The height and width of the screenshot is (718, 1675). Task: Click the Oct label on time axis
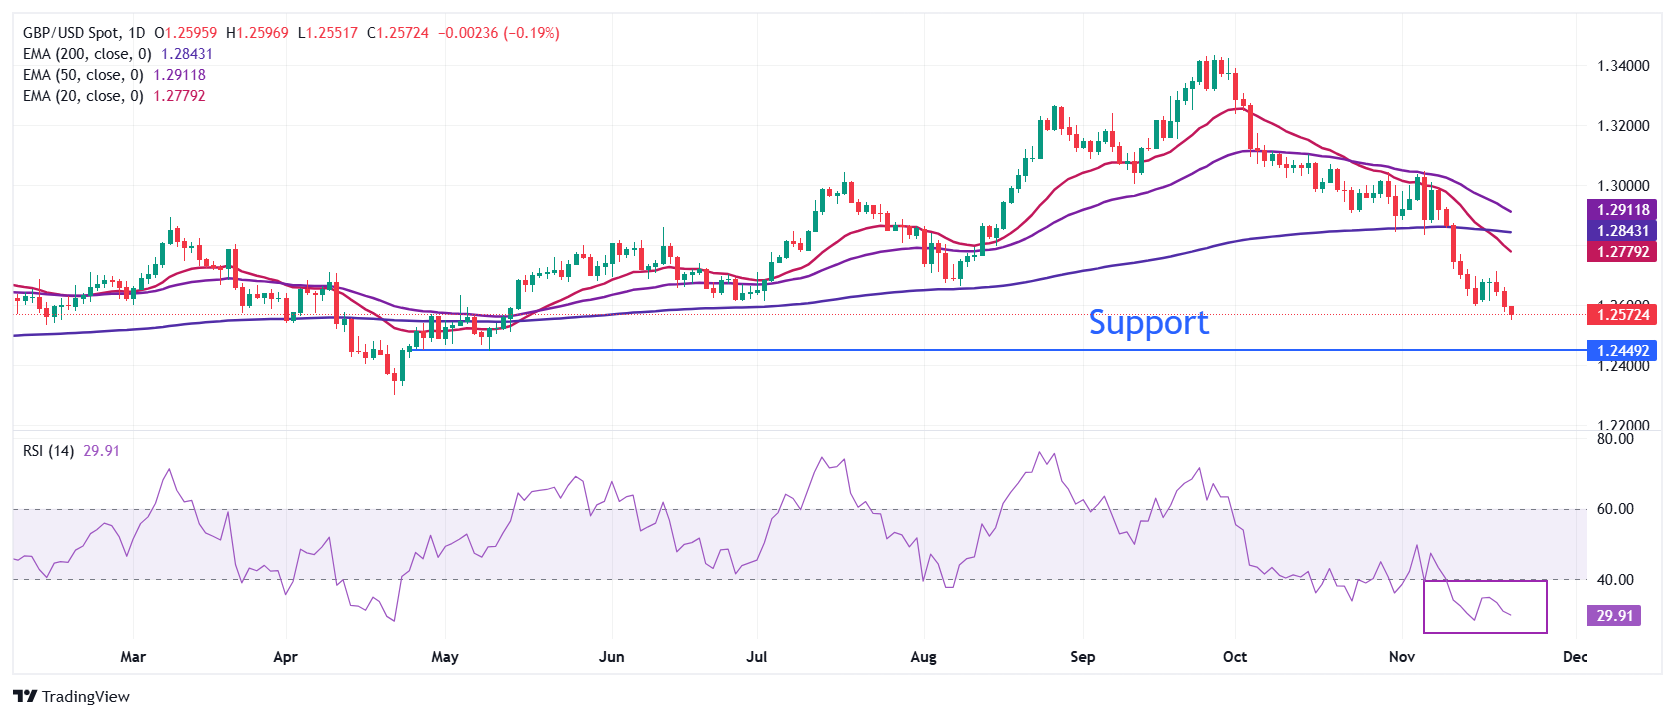coord(1235,657)
